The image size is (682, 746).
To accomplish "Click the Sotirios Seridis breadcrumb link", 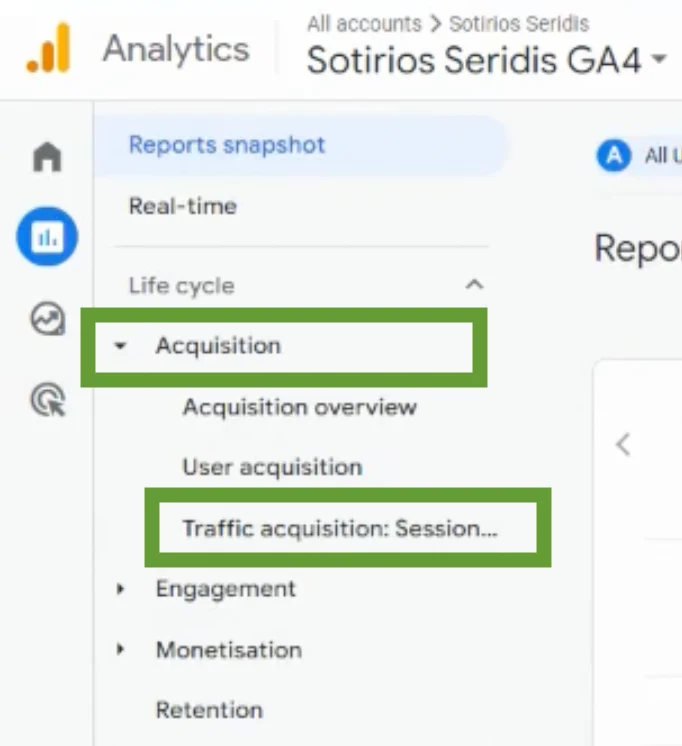I will [519, 24].
